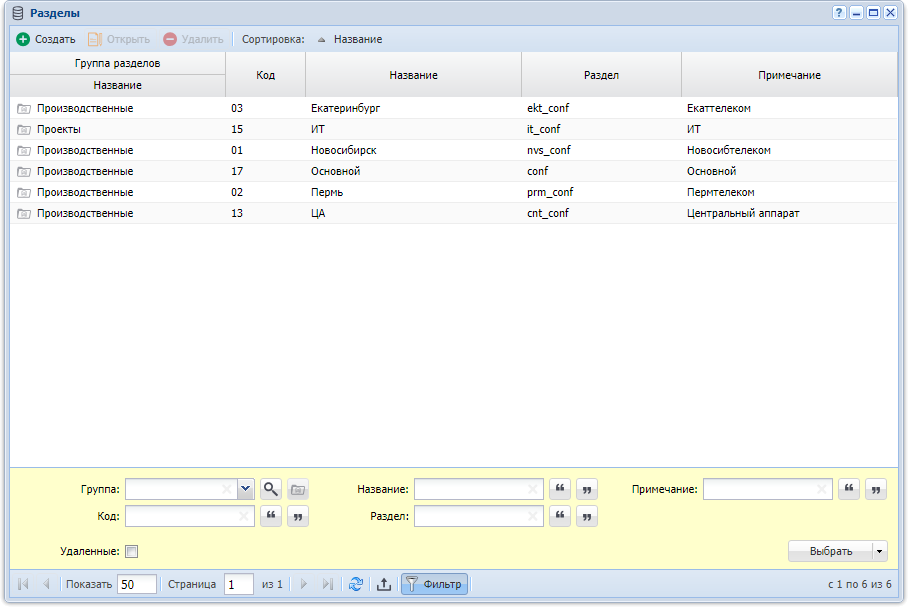The width and height of the screenshot is (908, 607).
Task: Click the magnifier search icon beside Группа
Action: click(x=270, y=489)
